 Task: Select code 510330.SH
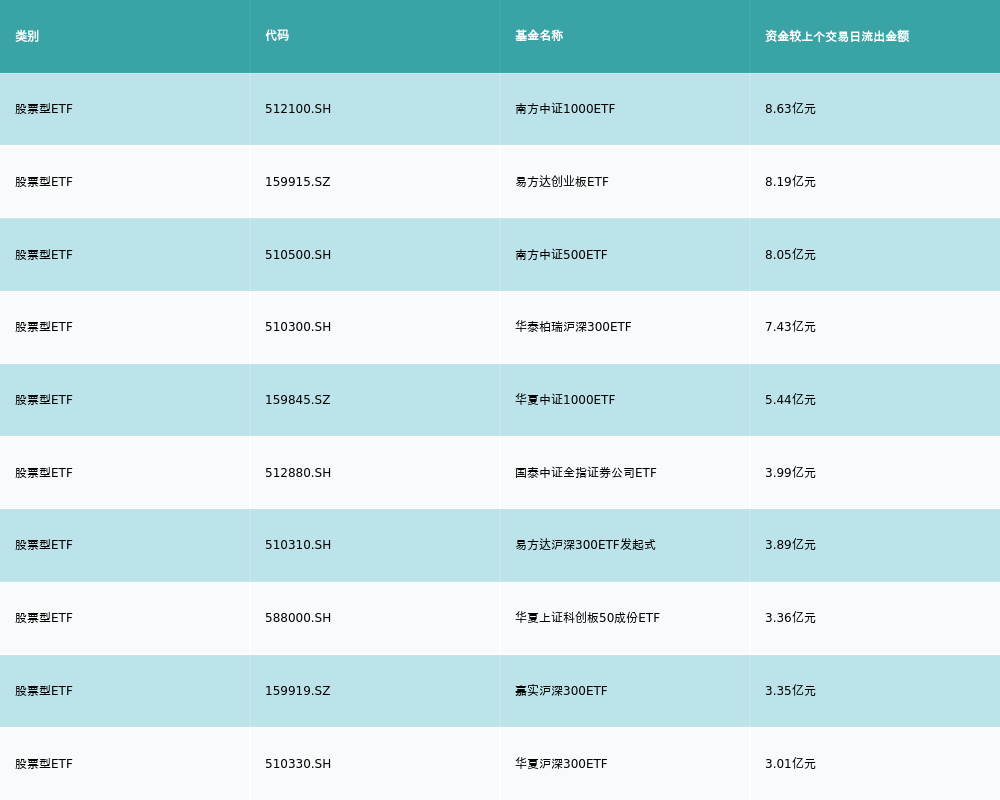click(x=298, y=764)
